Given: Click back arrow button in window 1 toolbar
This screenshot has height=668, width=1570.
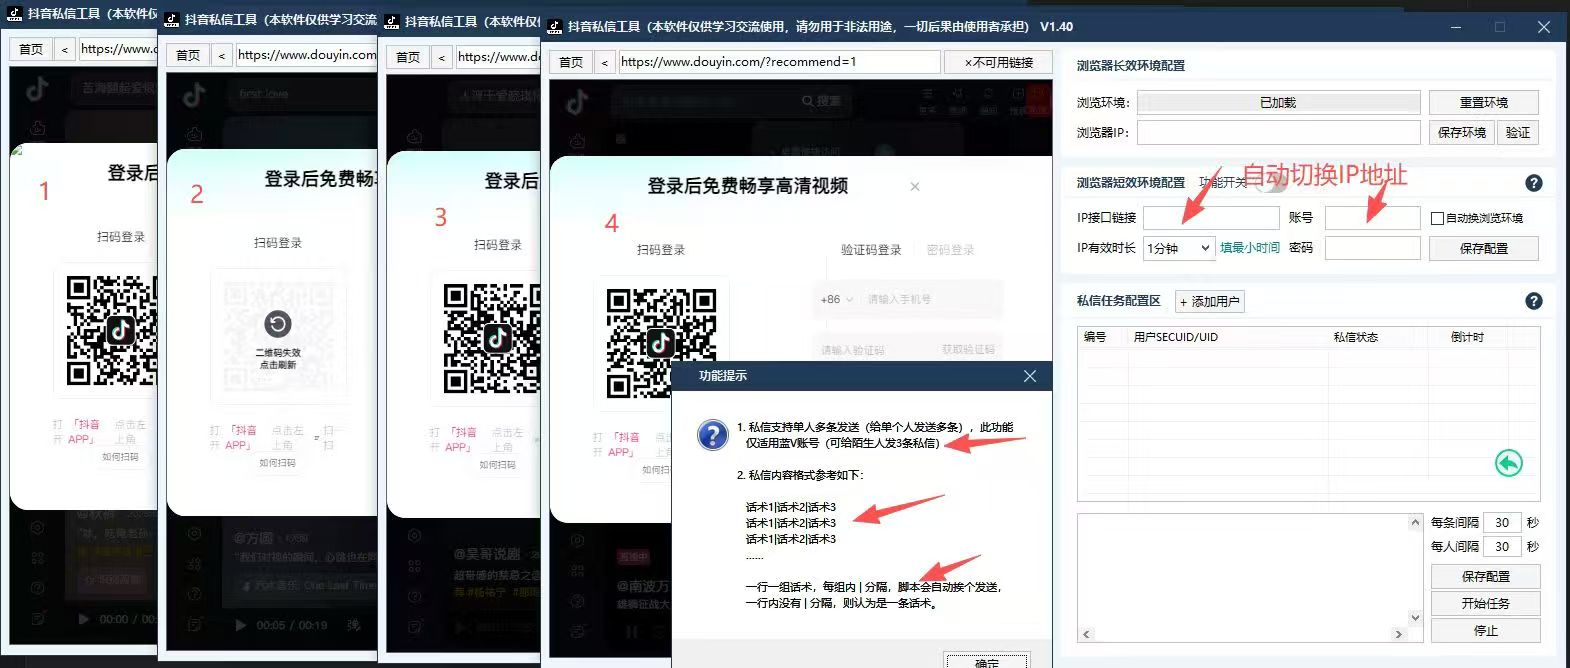Looking at the screenshot, I should [x=64, y=48].
